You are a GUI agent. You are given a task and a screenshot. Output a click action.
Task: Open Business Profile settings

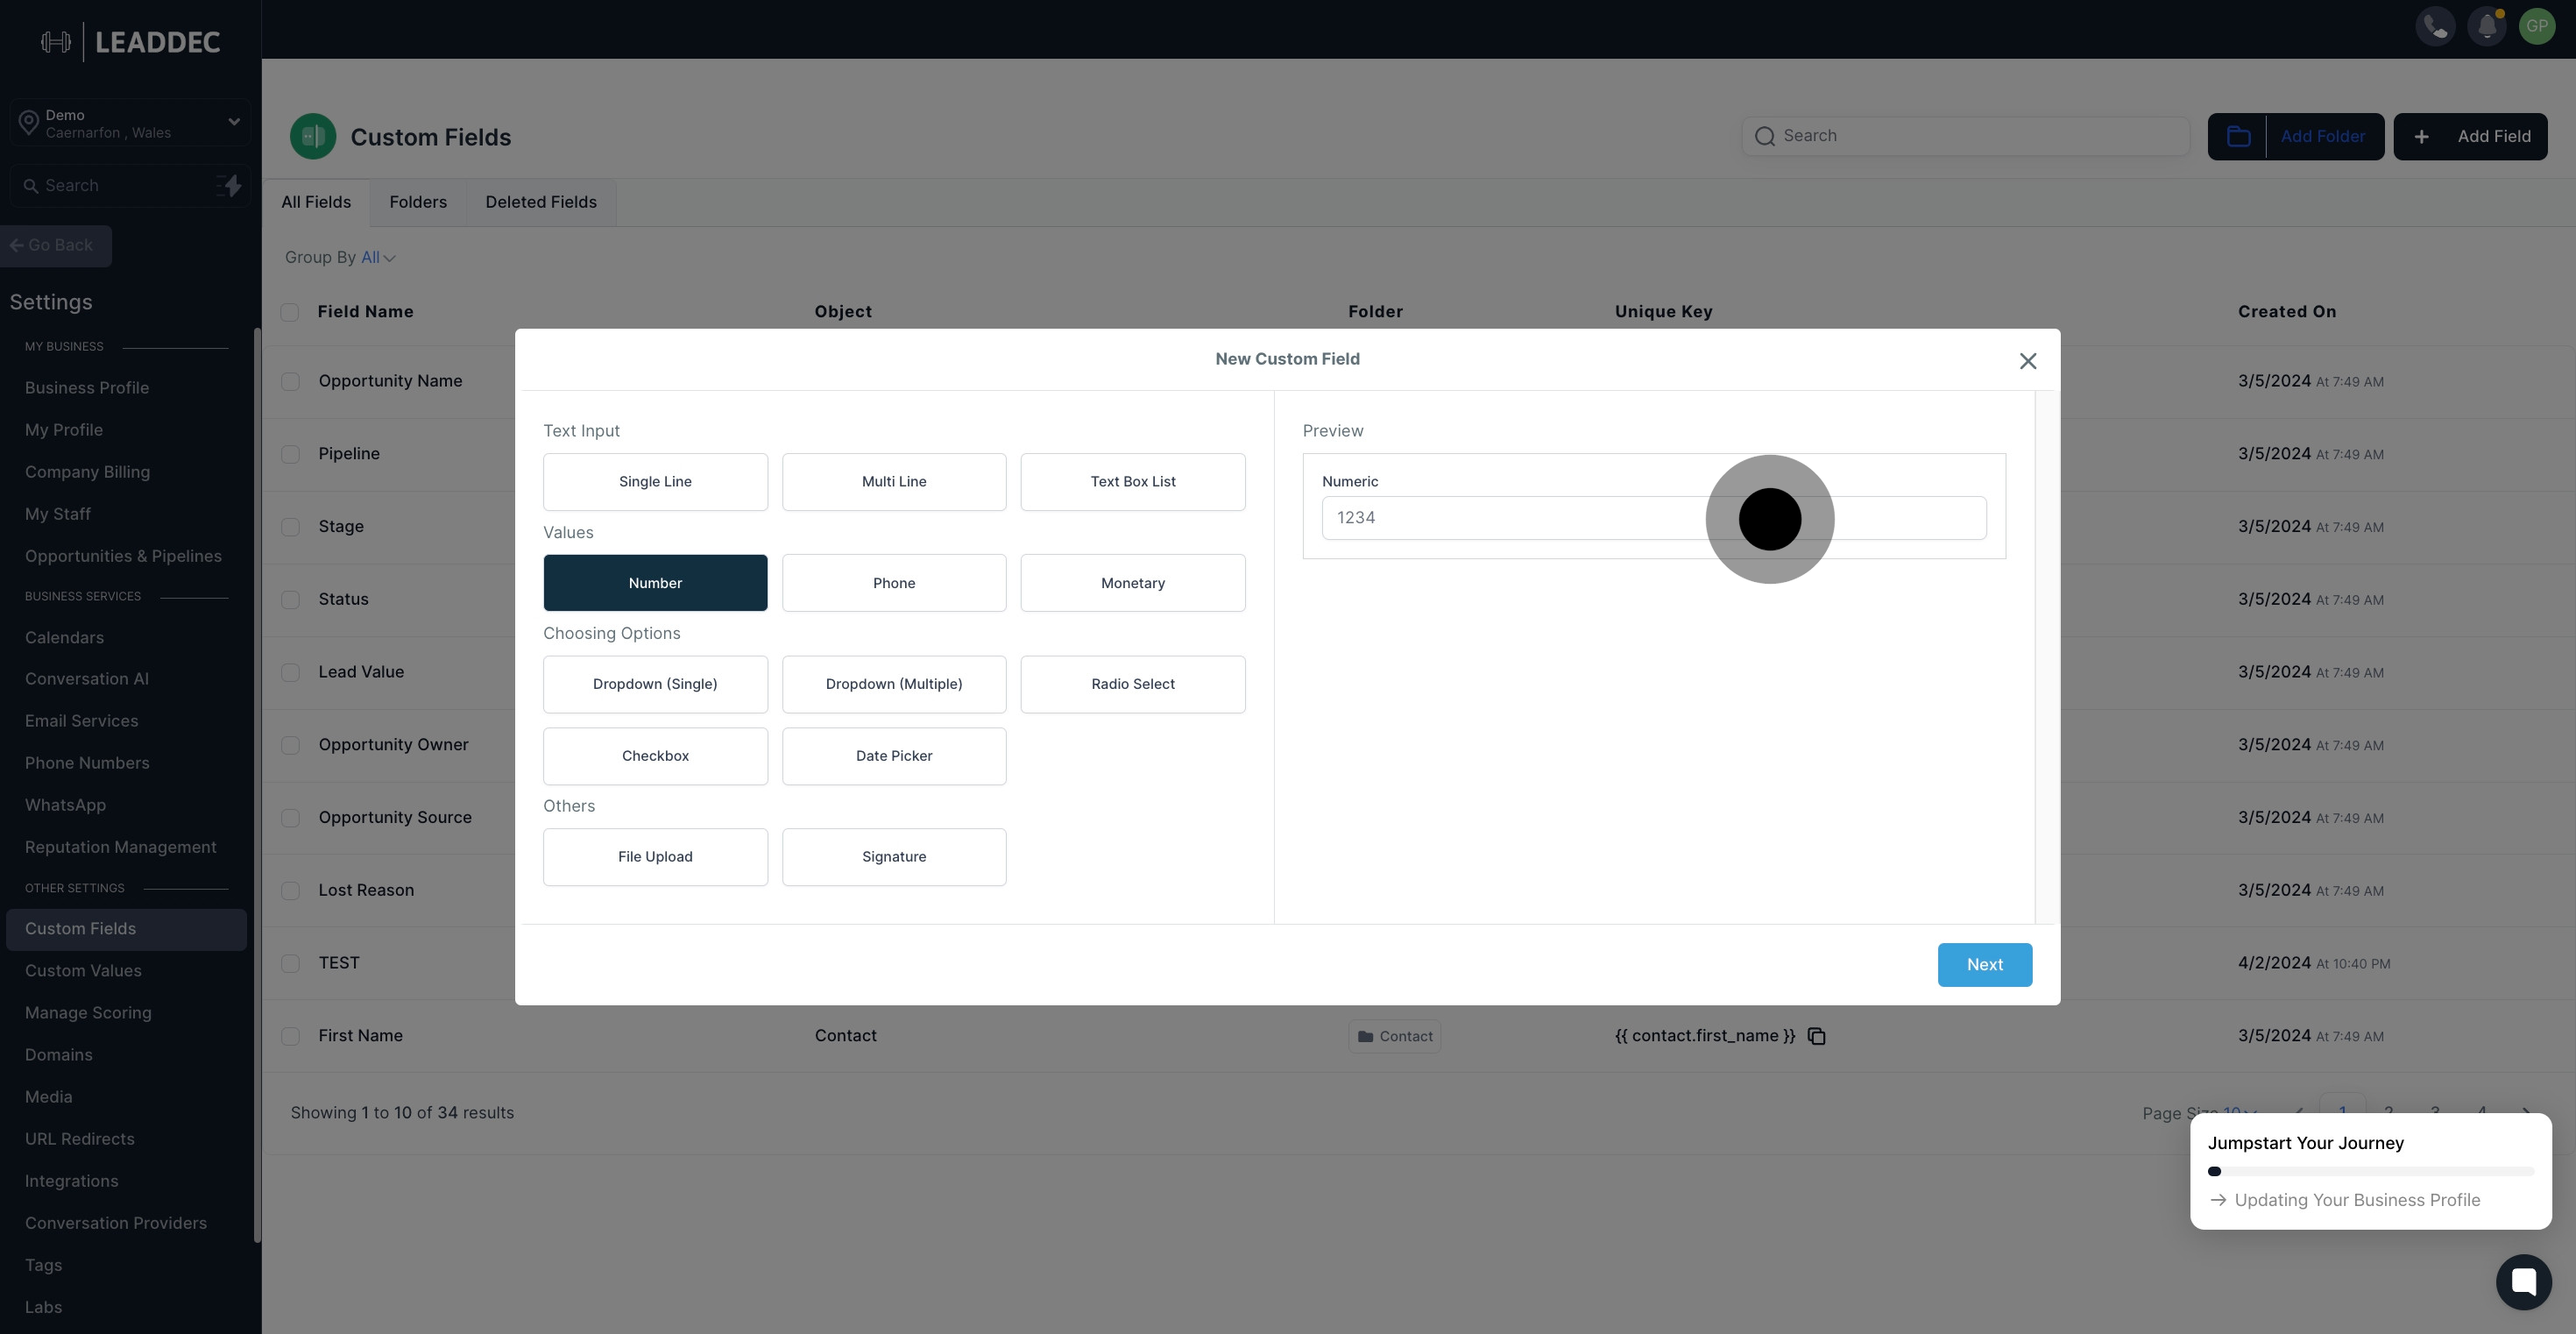pos(87,388)
